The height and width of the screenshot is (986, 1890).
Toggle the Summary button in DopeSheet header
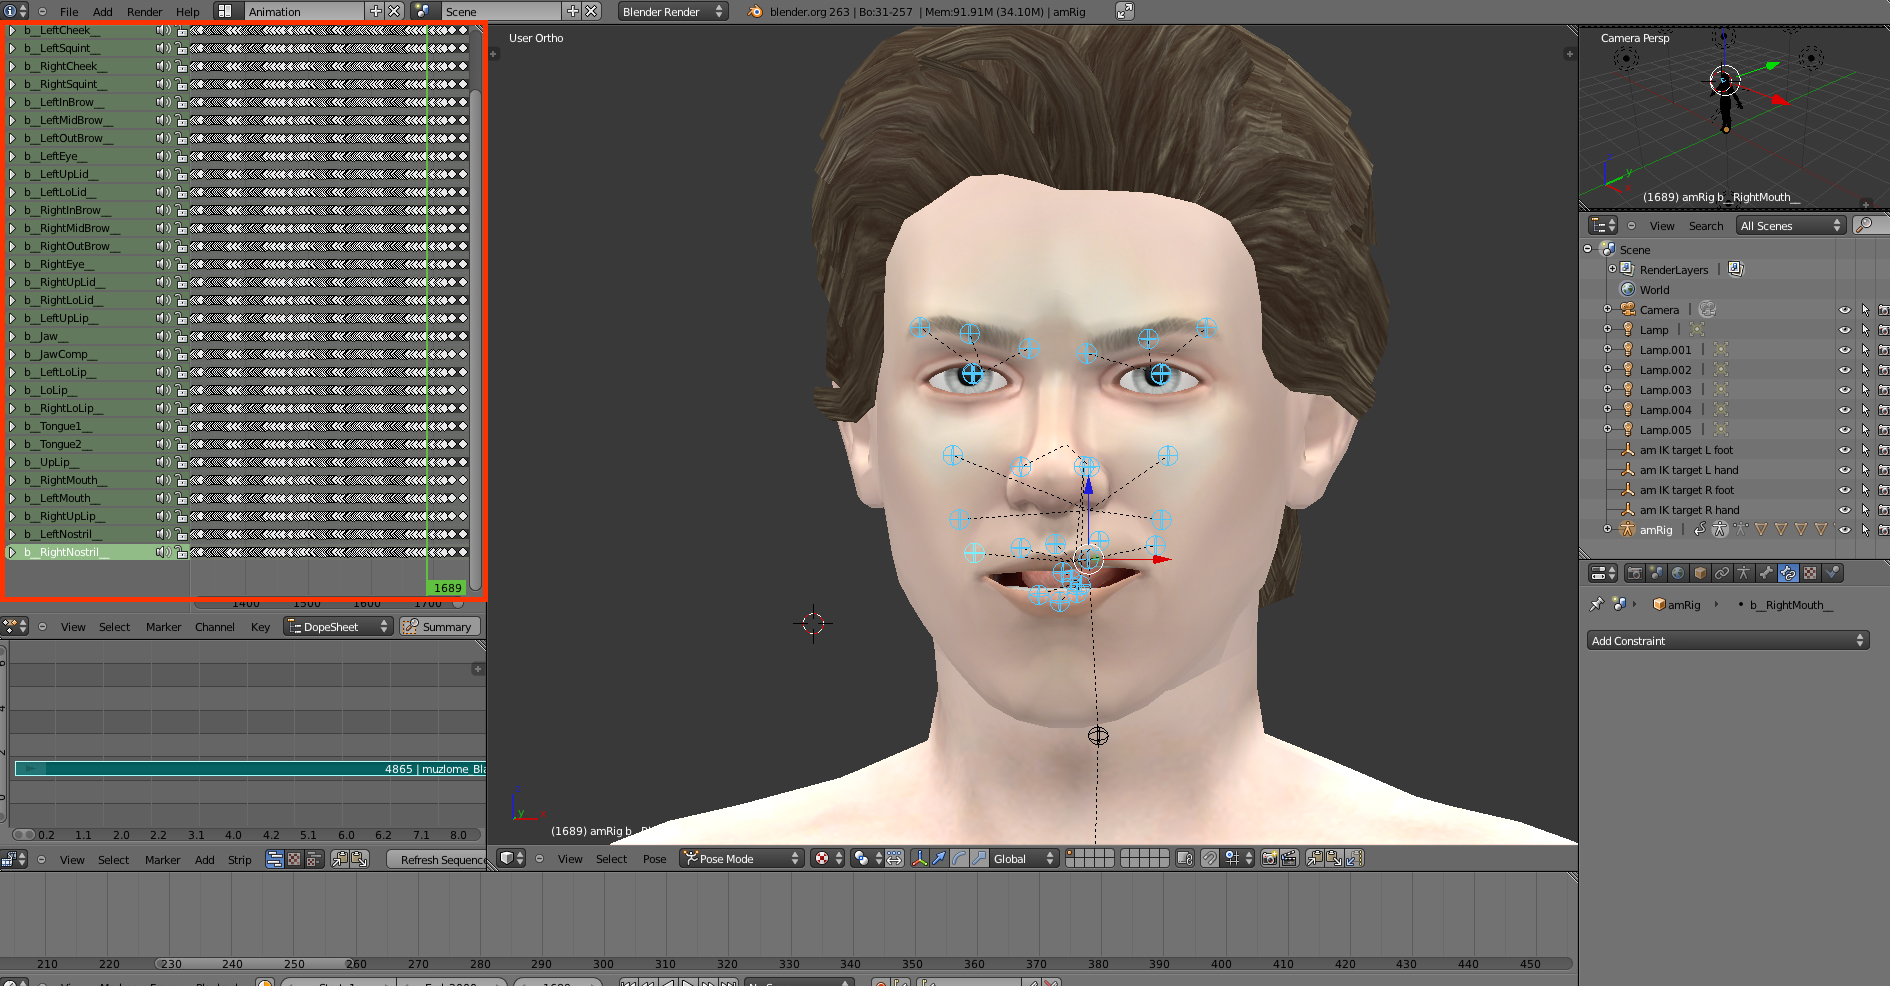tap(439, 627)
